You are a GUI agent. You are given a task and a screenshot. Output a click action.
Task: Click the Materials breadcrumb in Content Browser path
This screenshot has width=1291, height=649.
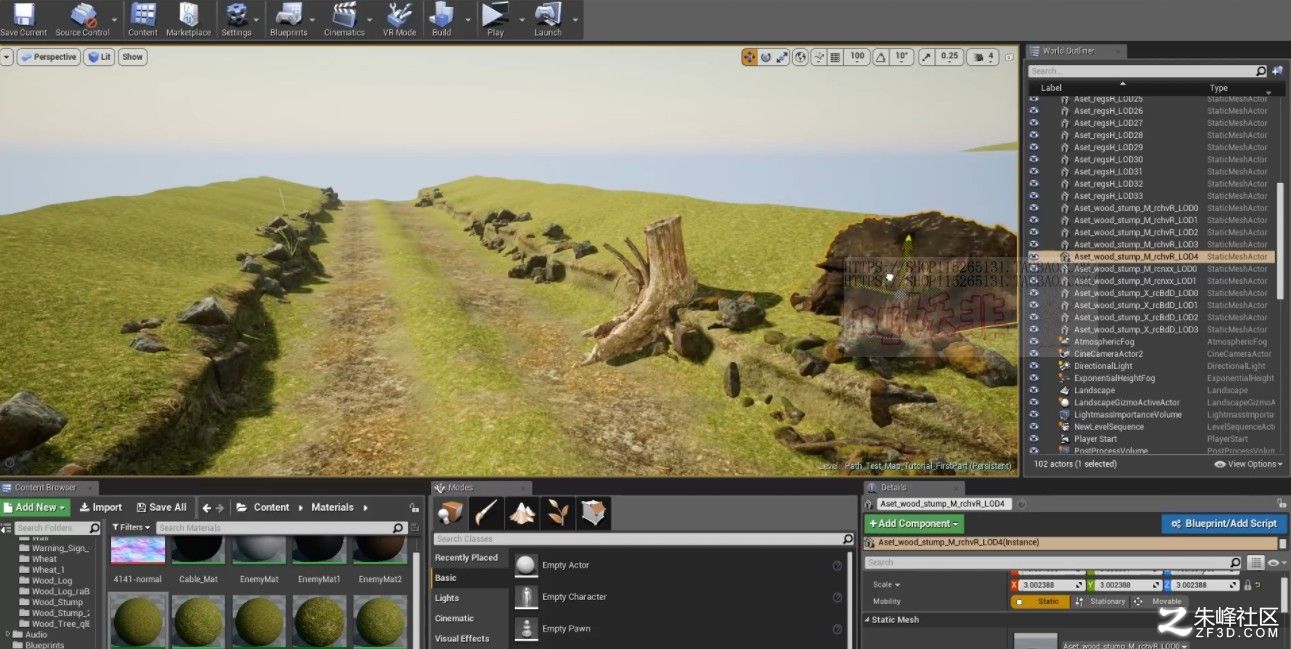332,507
